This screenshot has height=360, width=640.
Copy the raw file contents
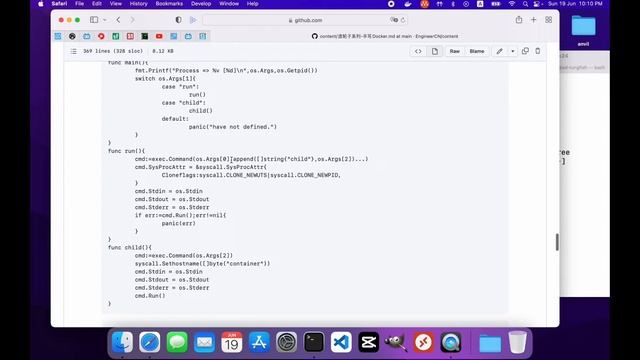(x=525, y=51)
